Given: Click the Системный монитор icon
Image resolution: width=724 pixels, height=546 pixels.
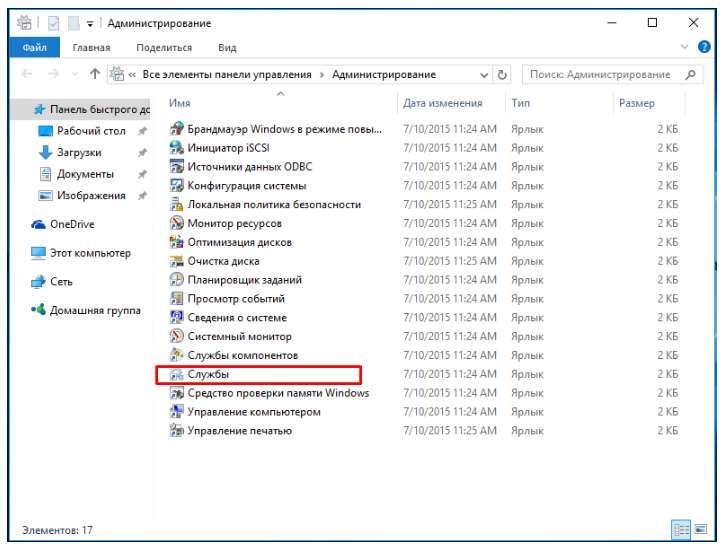Looking at the screenshot, I should coord(176,336).
